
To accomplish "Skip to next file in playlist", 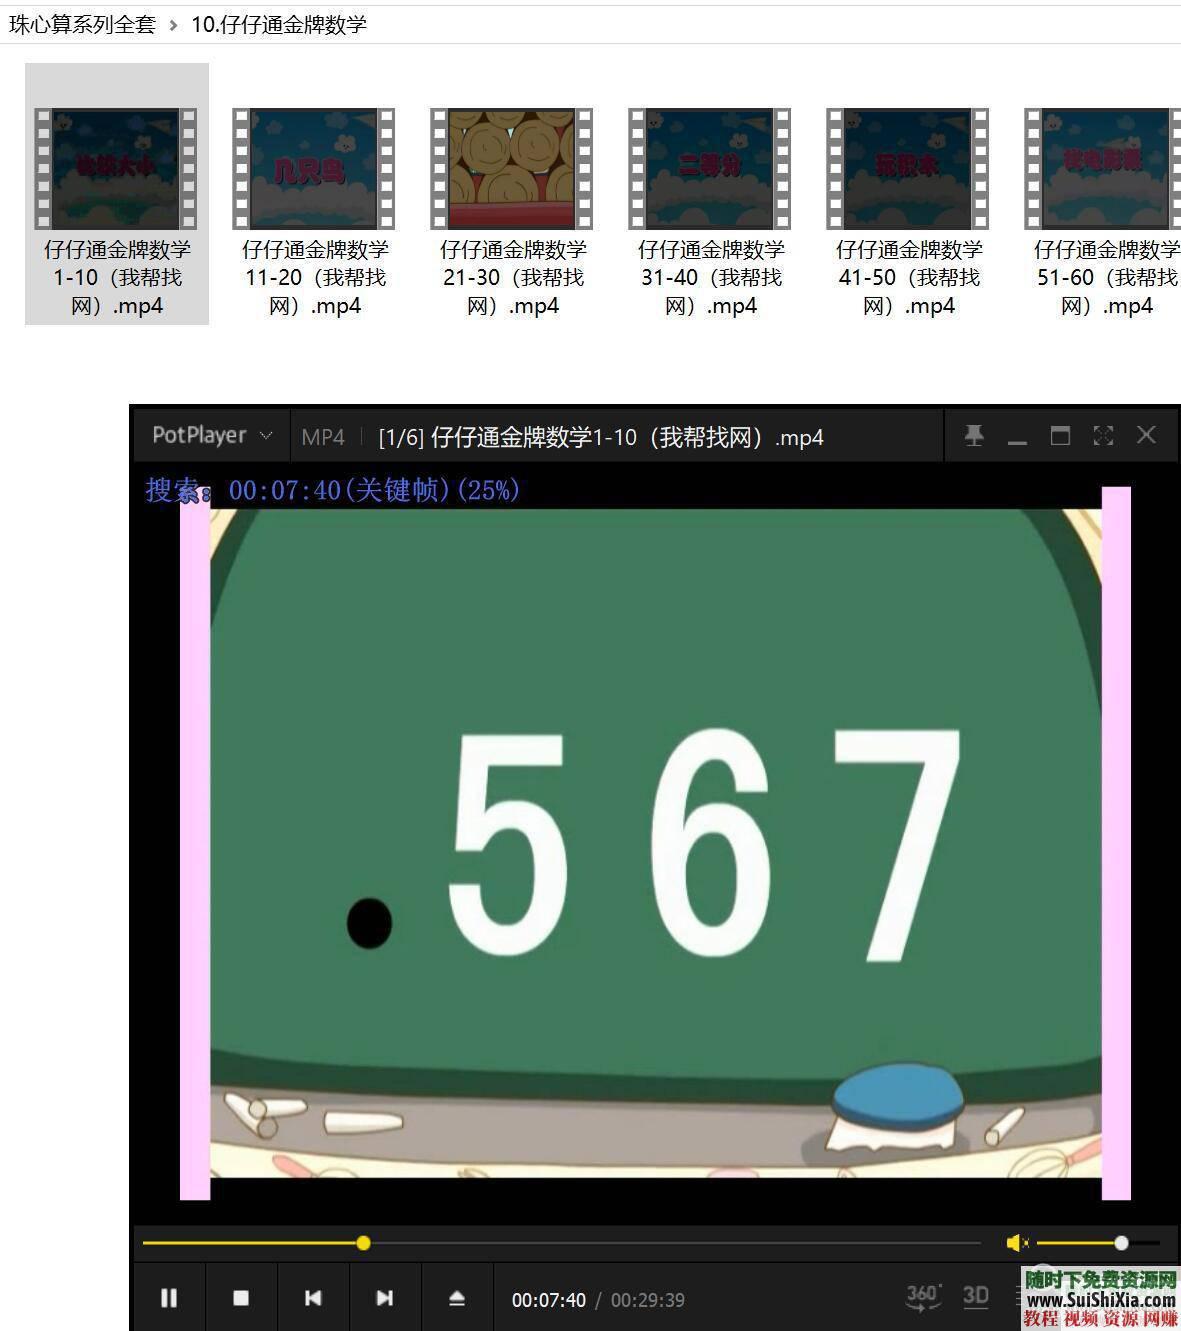I will 385,1298.
